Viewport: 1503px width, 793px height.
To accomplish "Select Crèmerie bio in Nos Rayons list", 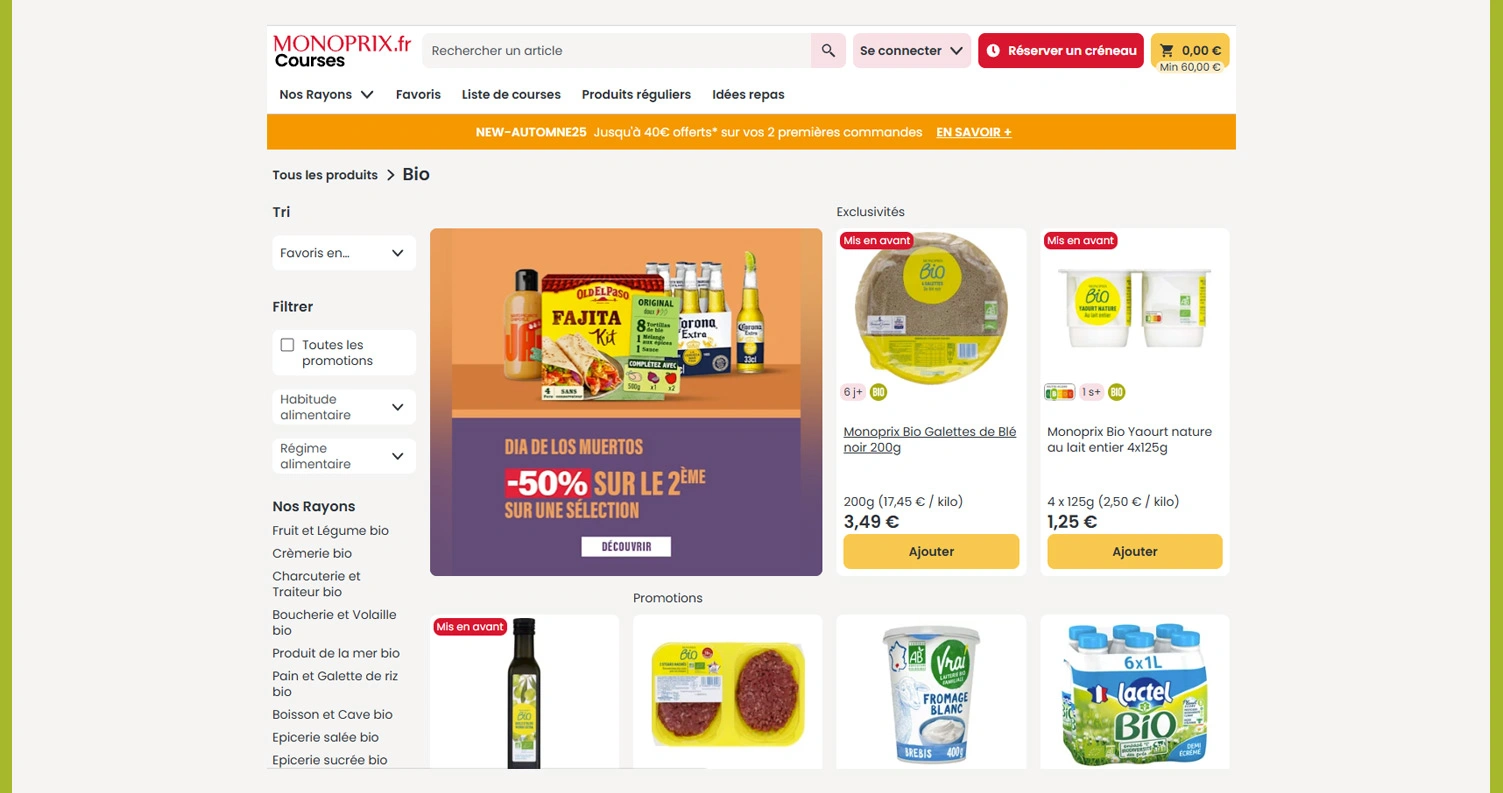I will coord(312,553).
